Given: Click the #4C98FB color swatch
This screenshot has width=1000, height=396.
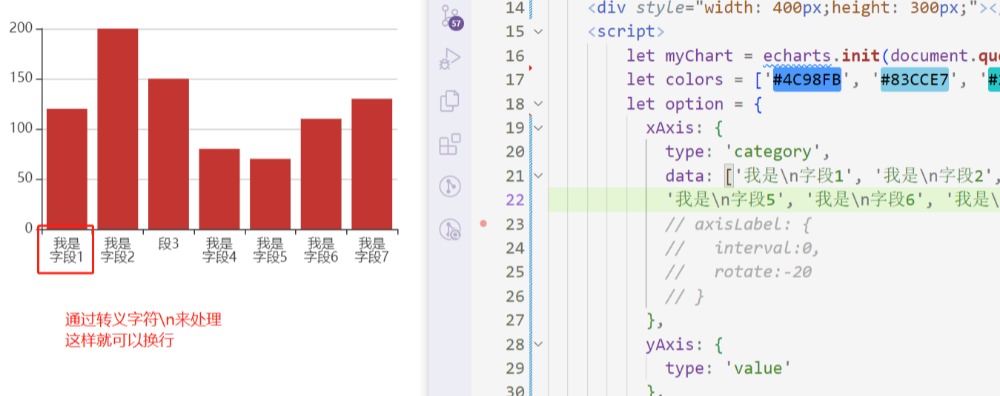Looking at the screenshot, I should tap(807, 80).
